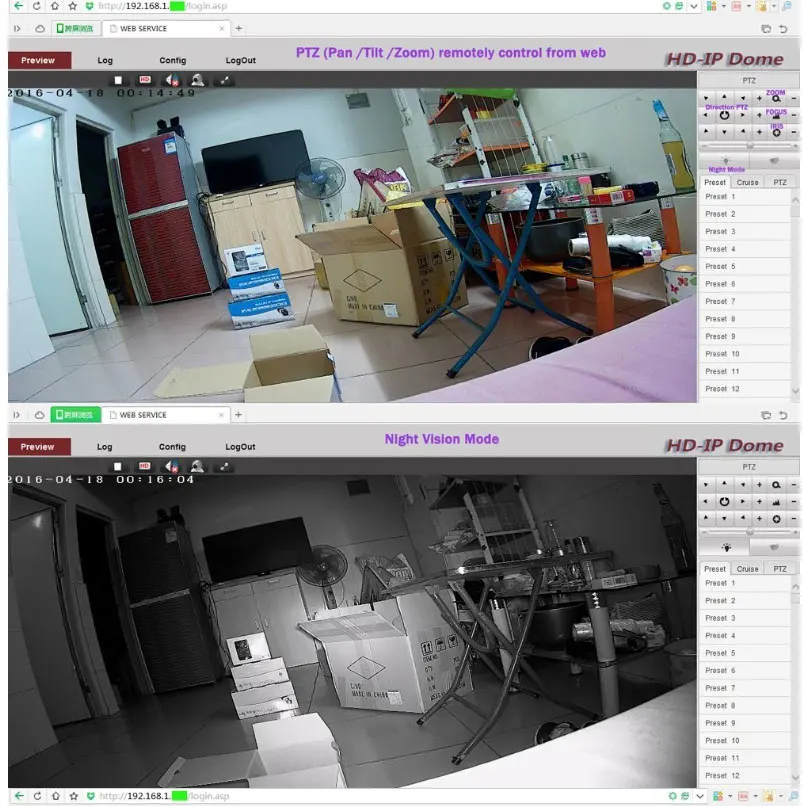Viewport: 812px width, 806px height.
Task: Open the Config tab in the upper window
Action: click(x=172, y=60)
